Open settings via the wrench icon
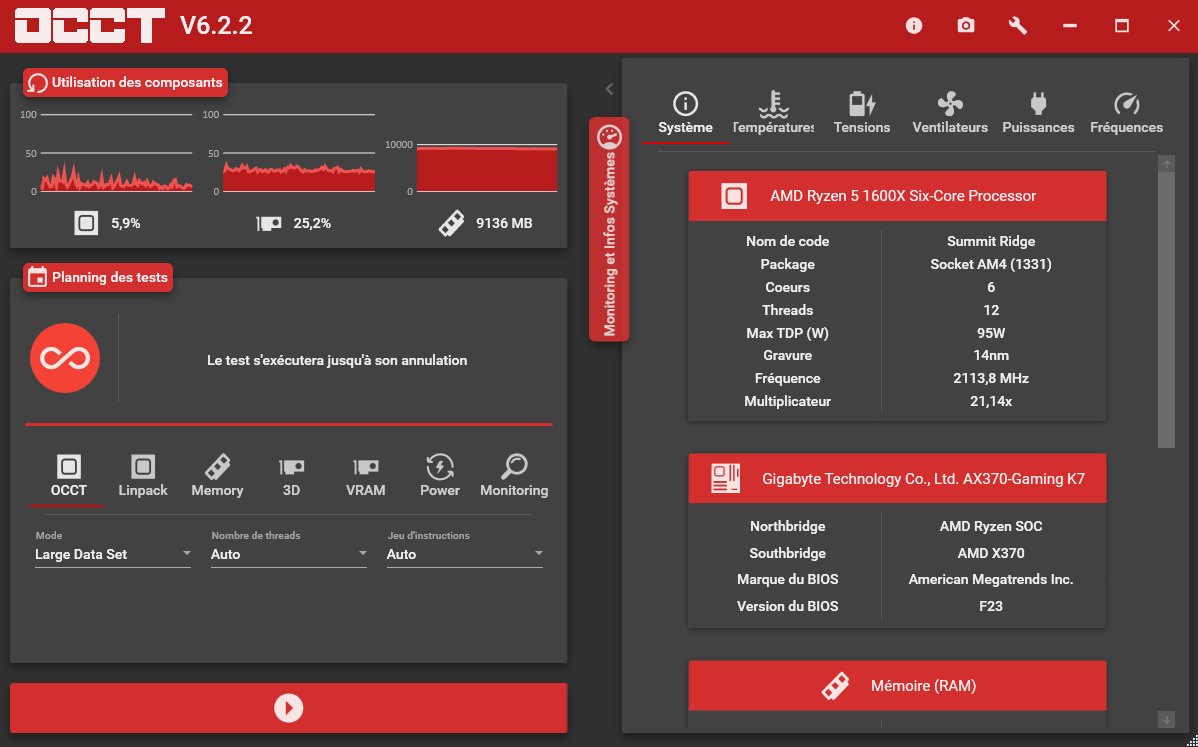 pyautogui.click(x=1018, y=26)
